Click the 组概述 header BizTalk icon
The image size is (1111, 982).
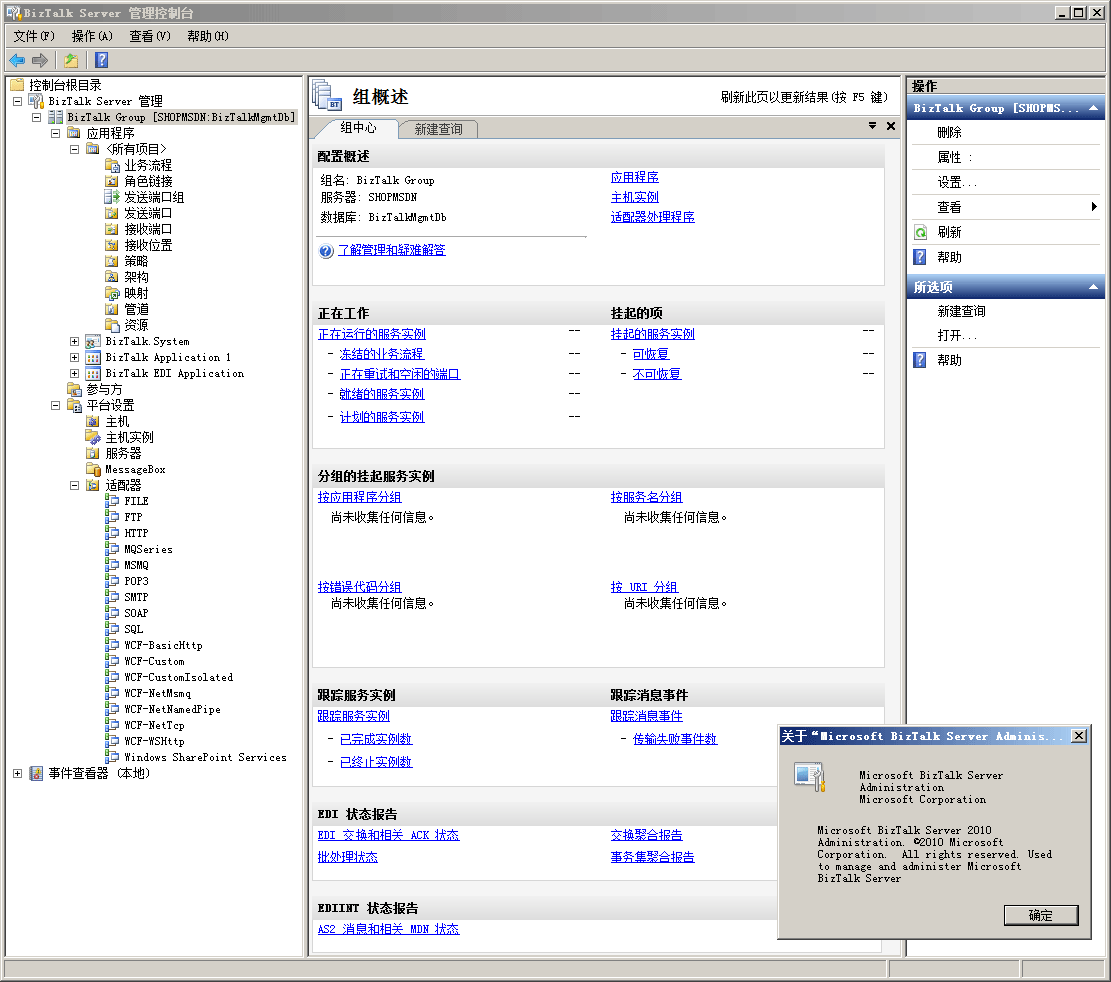327,96
